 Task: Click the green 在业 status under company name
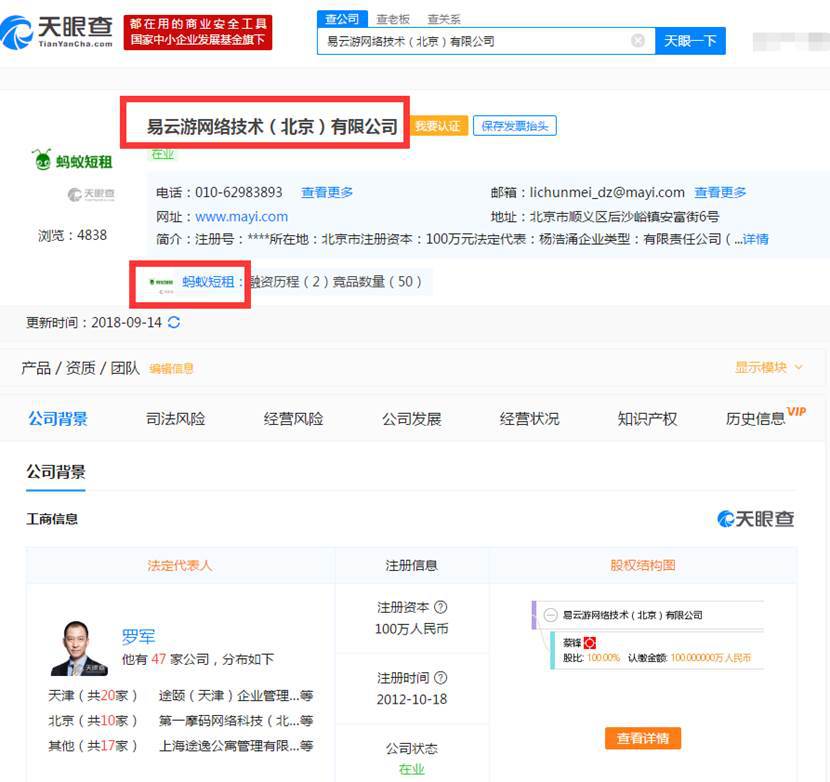(162, 154)
